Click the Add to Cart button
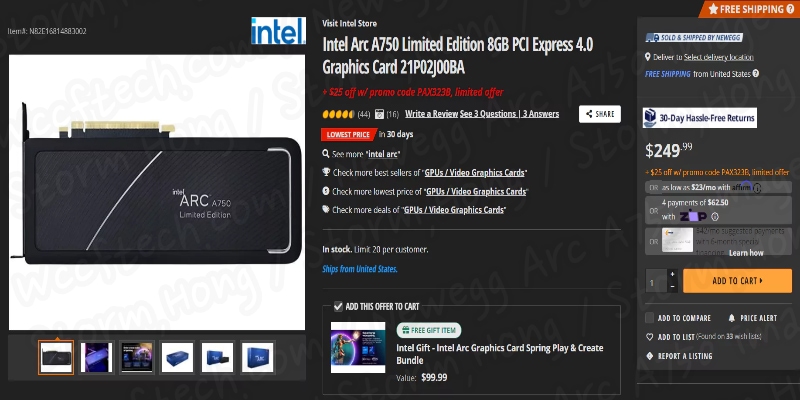This screenshot has height=400, width=800. (737, 281)
